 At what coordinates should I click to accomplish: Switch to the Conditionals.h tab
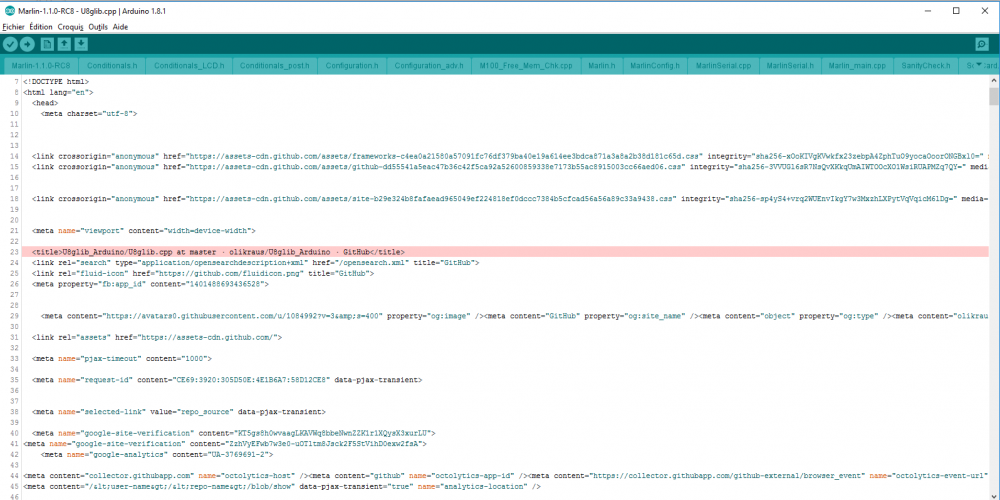pyautogui.click(x=112, y=66)
